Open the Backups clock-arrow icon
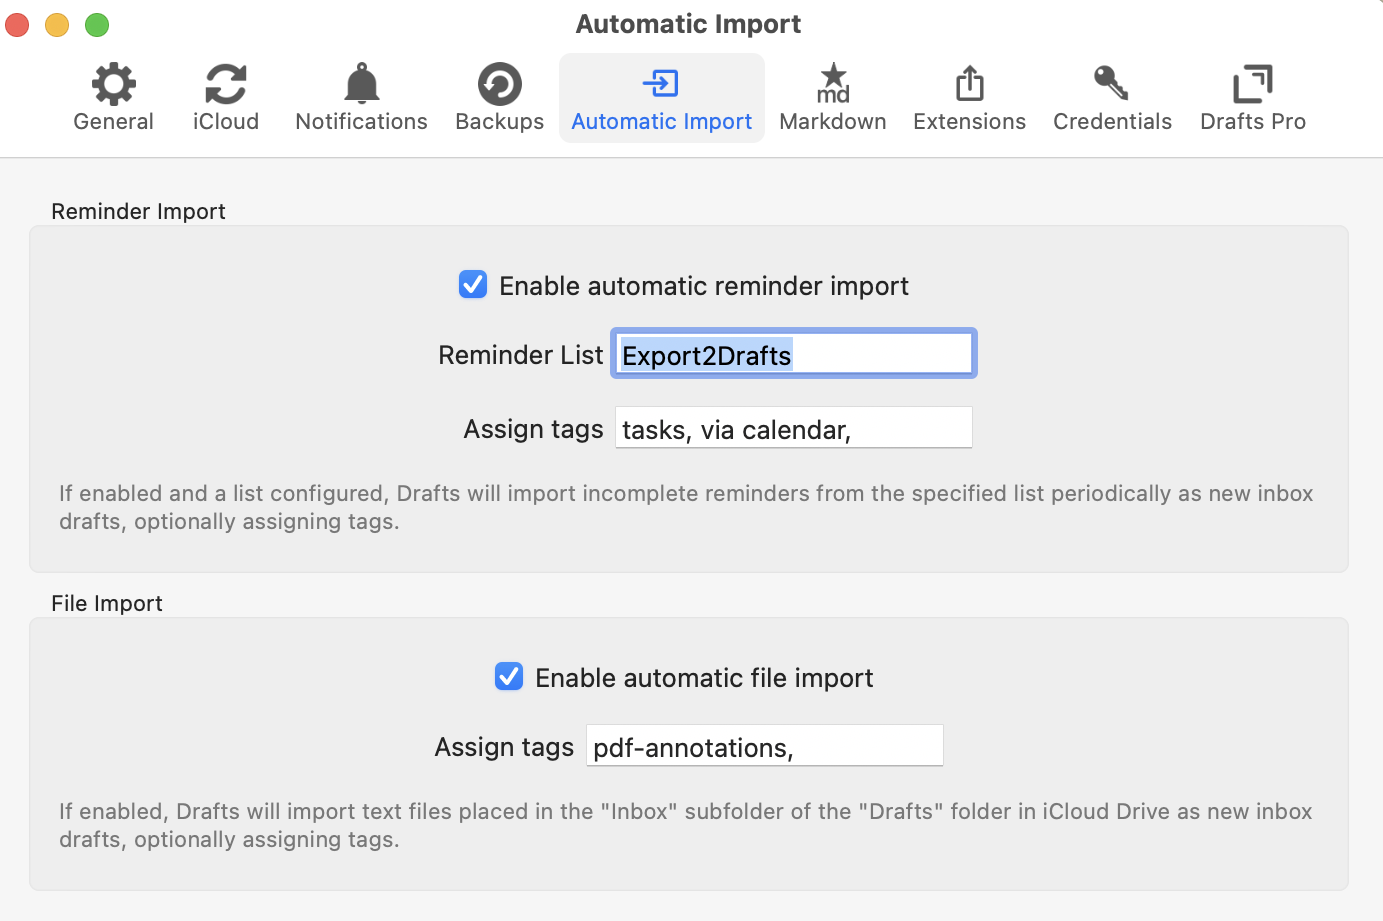The height and width of the screenshot is (921, 1383). [499, 84]
